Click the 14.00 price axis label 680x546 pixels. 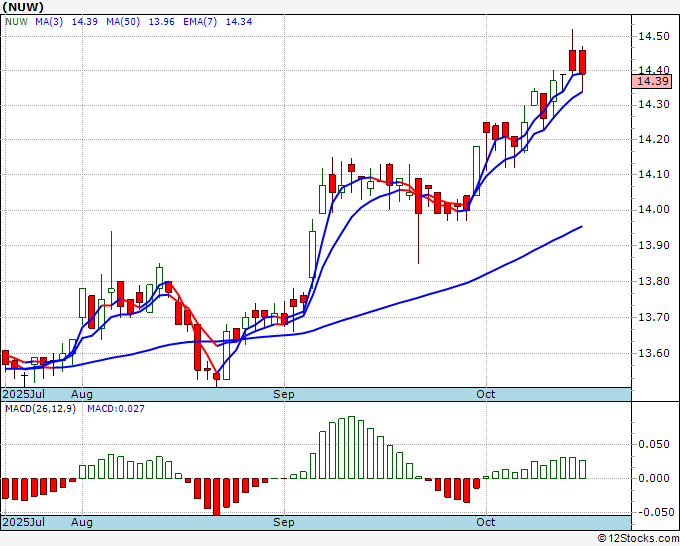point(654,210)
